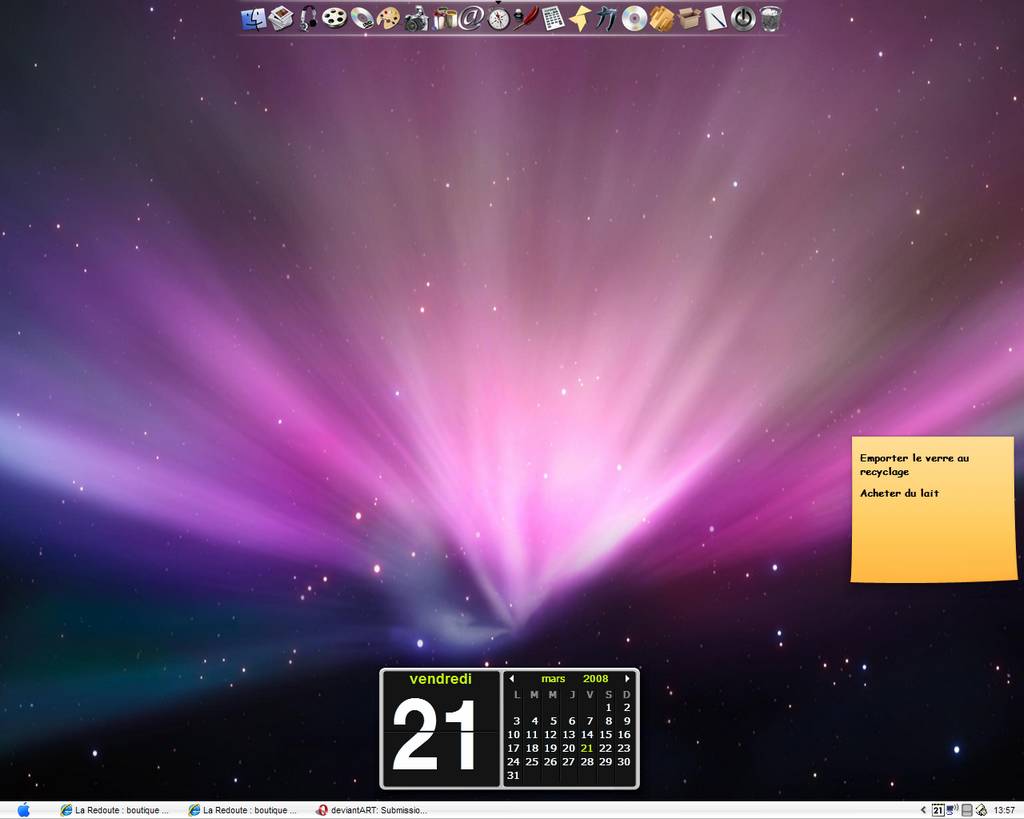Screen dimensions: 1024x819
Task: Select day 28 in the March calendar
Action: coord(587,762)
